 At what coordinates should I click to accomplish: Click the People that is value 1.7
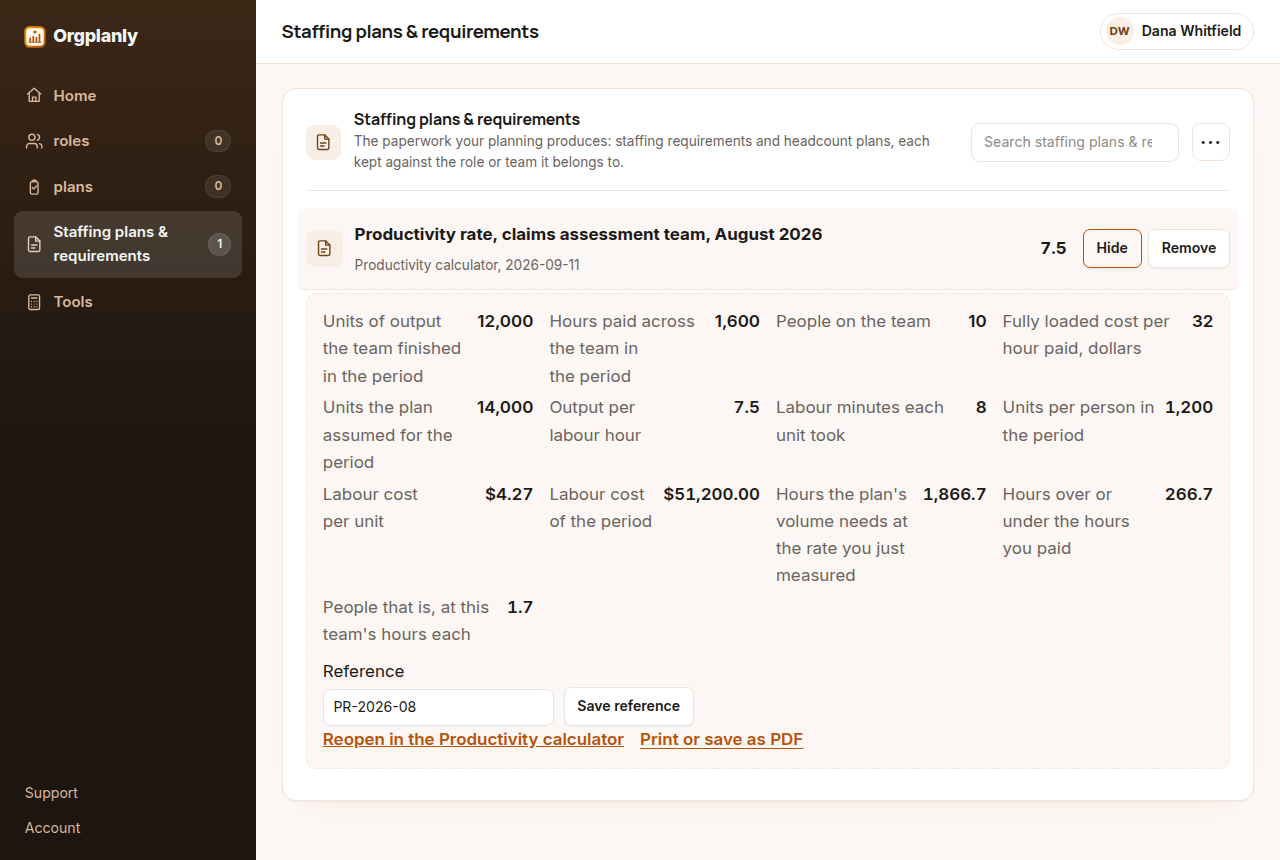pos(520,607)
